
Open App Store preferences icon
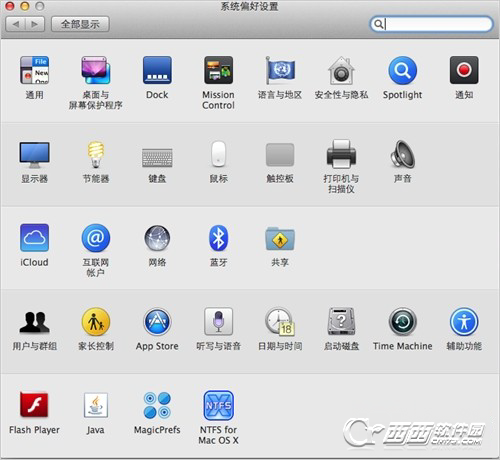(x=157, y=322)
